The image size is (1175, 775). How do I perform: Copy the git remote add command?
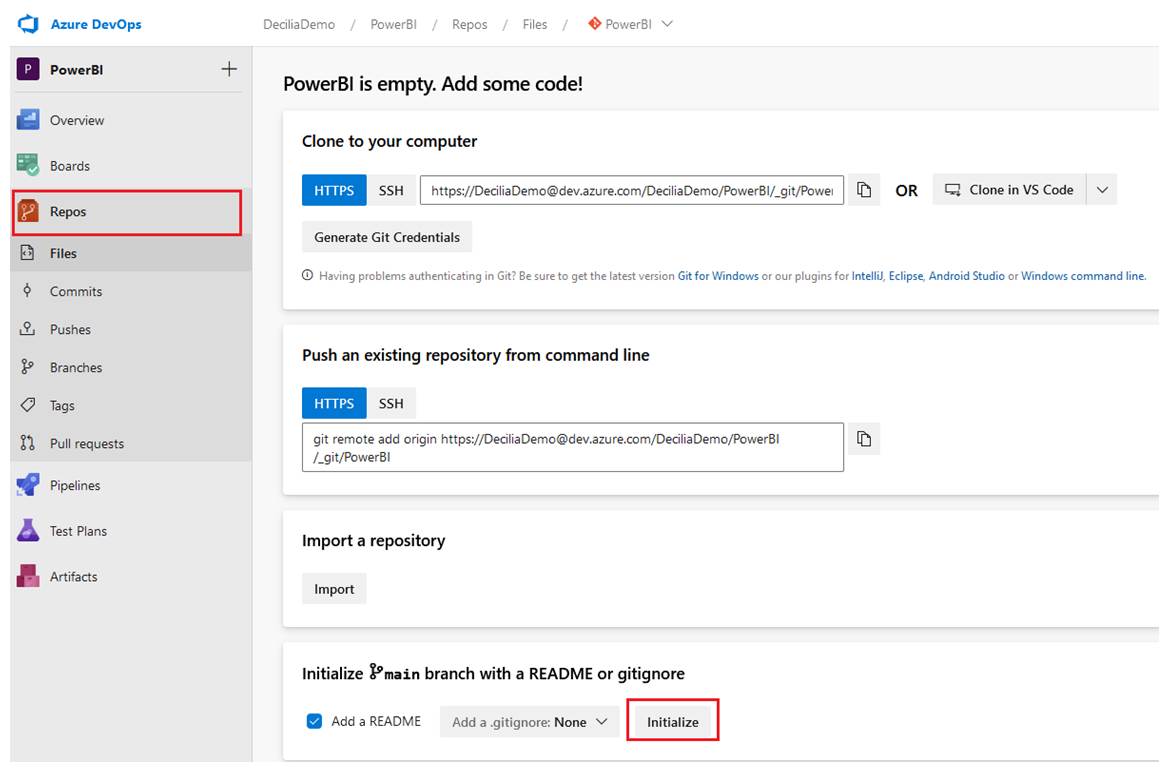(x=864, y=438)
